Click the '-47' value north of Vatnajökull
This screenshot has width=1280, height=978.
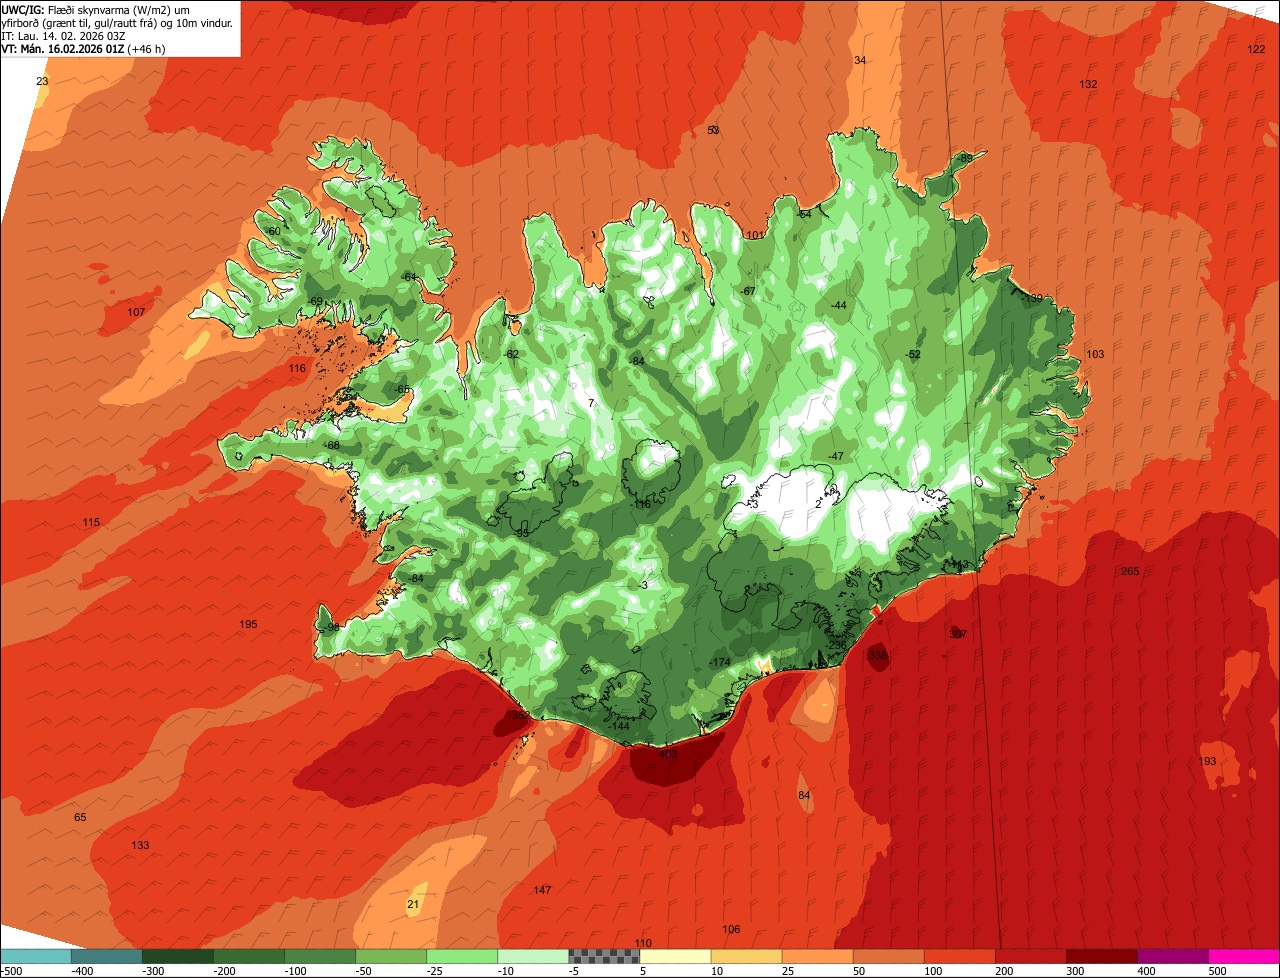836,456
